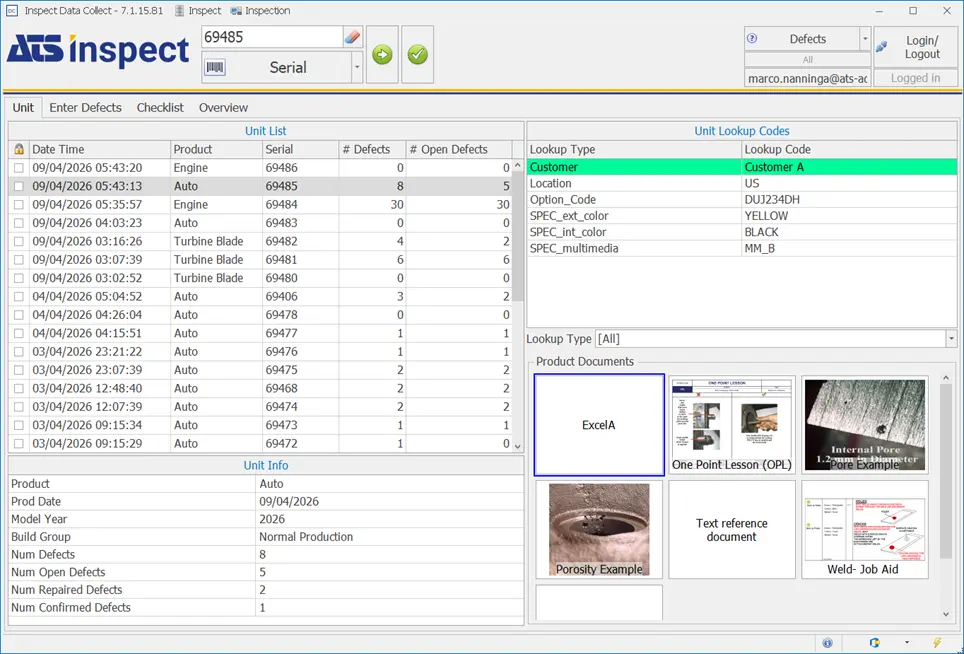Click Unit List scrollbar down arrow
The image size is (964, 654).
pyautogui.click(x=518, y=446)
